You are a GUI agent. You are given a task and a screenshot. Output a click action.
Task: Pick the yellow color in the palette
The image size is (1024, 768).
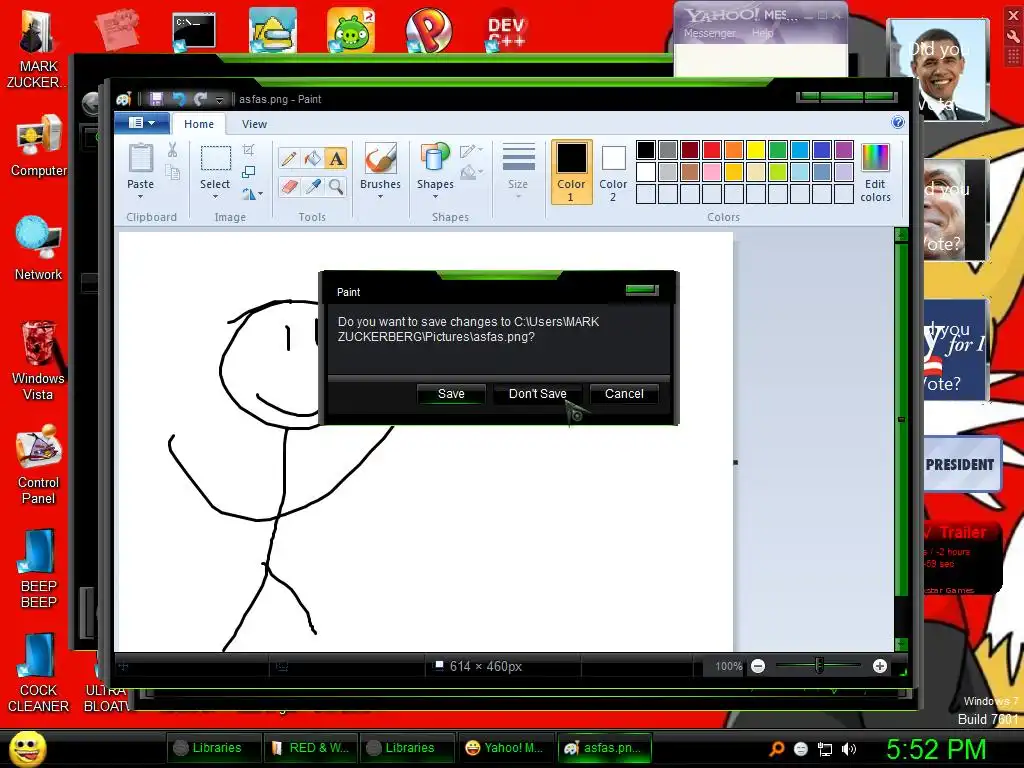pos(756,150)
